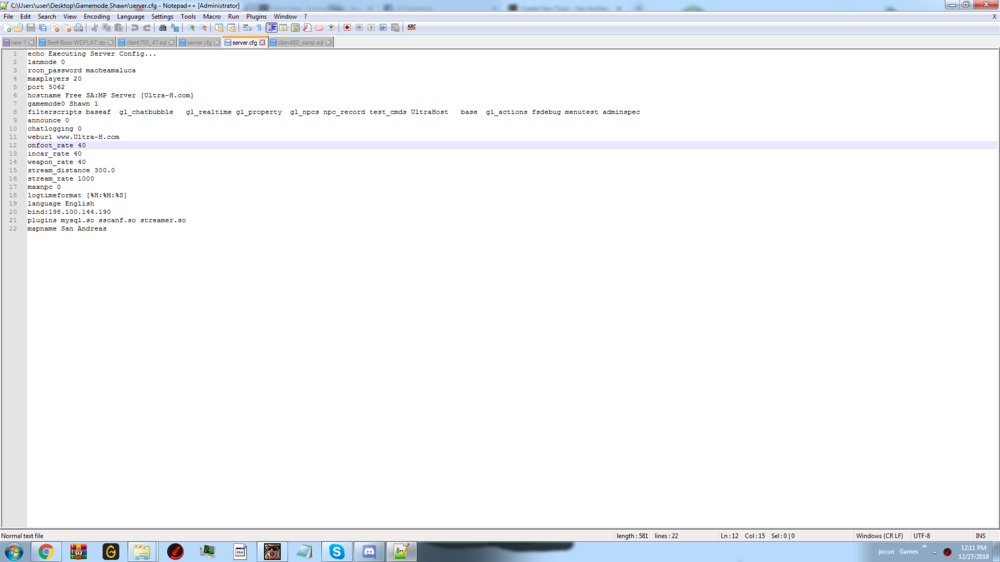Screen dimensions: 1000x562
Task: Click the 'mapname San Andreas' line
Action: click(67, 228)
